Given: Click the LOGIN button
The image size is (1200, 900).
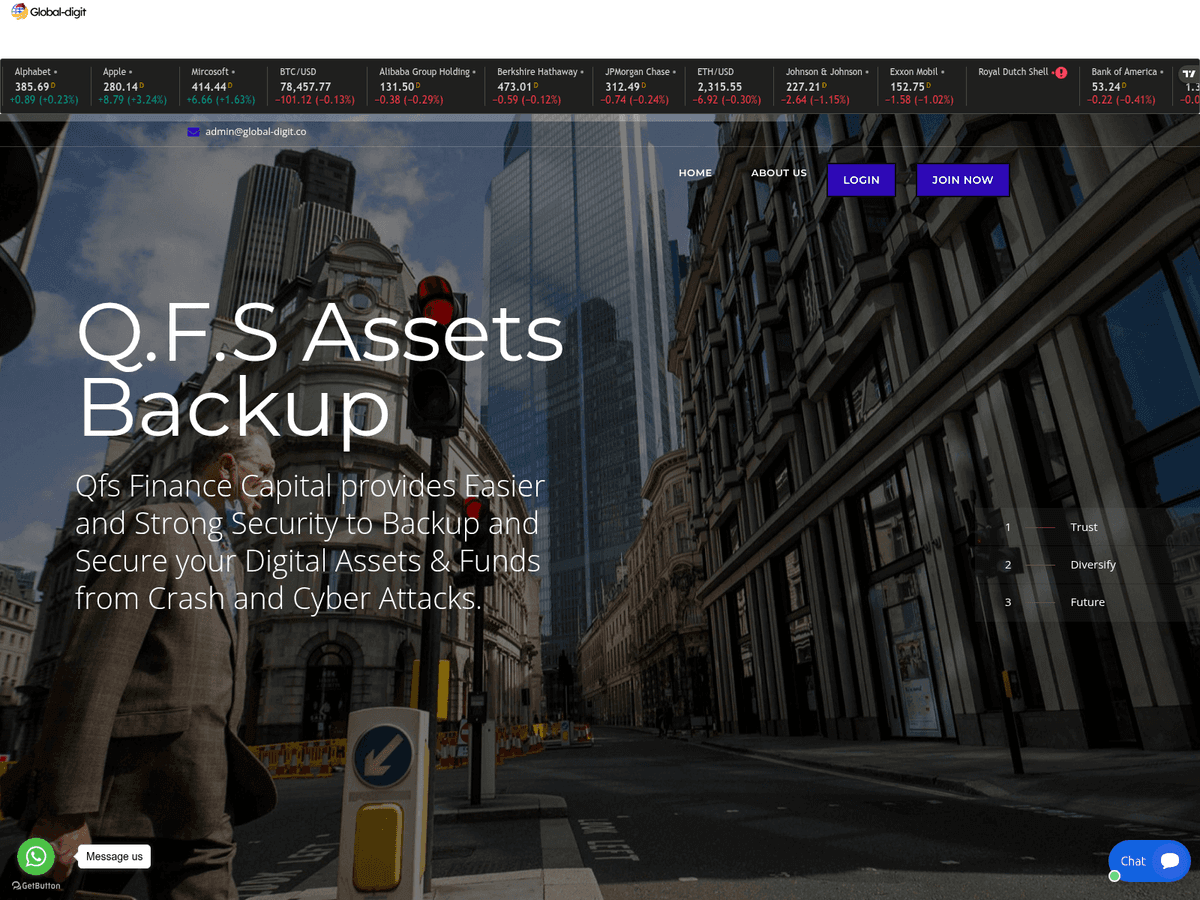Looking at the screenshot, I should coord(861,180).
